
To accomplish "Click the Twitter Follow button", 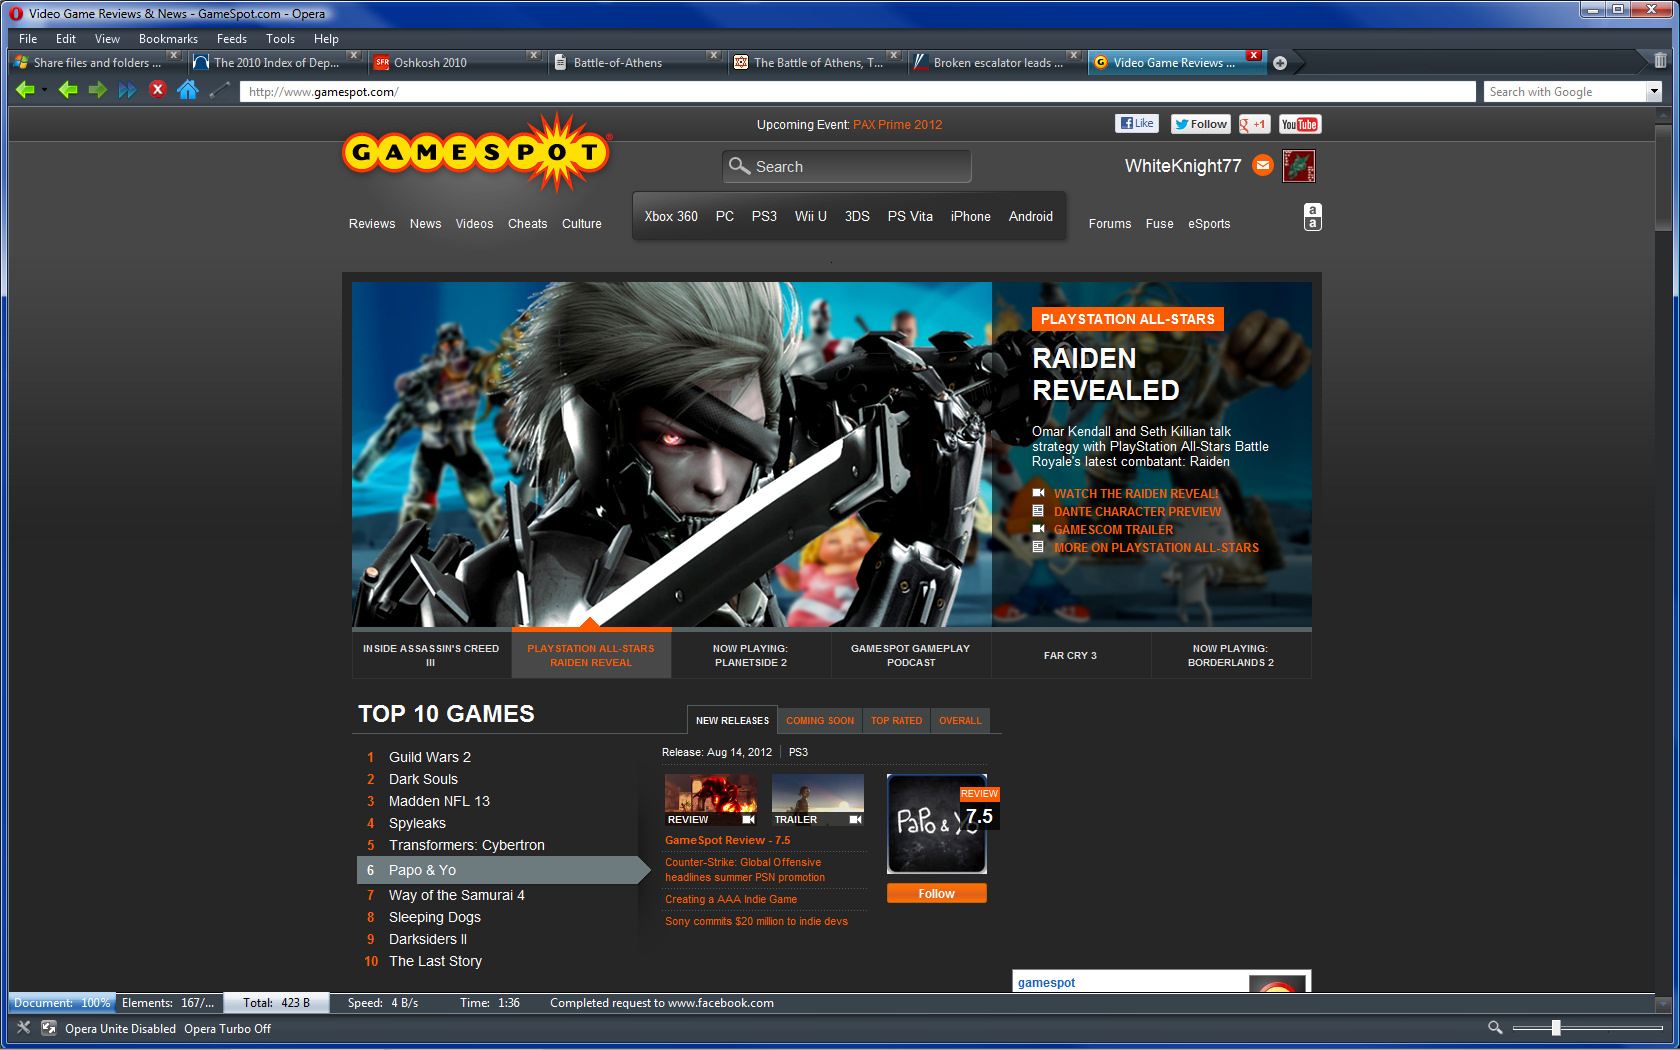I will point(1200,124).
